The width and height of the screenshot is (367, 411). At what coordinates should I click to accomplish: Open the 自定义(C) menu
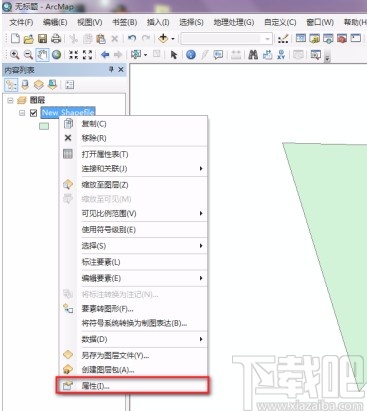point(280,22)
